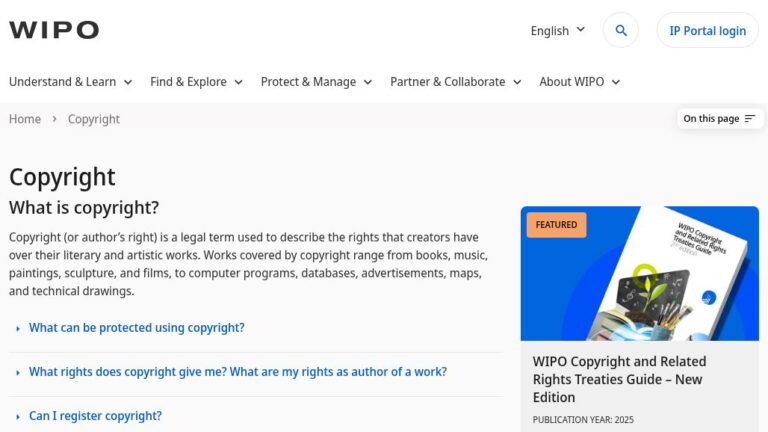Click the WIPO logo

tap(54, 30)
